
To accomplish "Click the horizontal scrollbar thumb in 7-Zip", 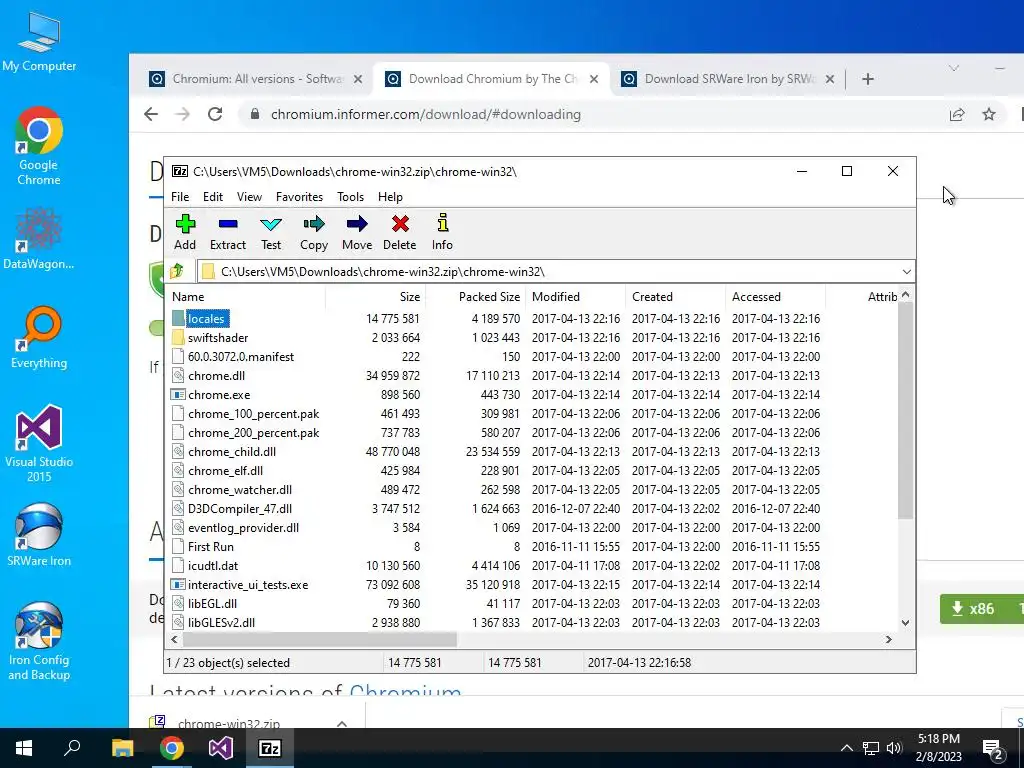I will pyautogui.click(x=320, y=639).
